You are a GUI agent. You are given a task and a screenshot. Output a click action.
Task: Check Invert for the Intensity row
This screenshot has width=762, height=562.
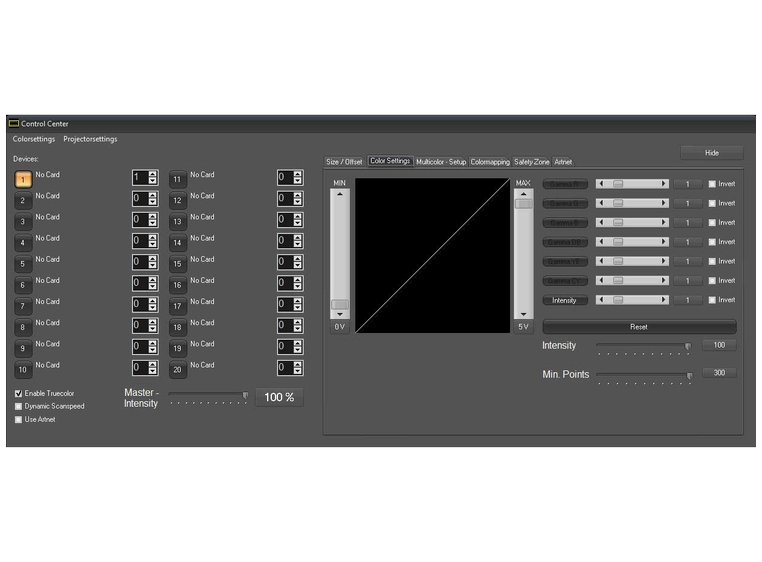coord(712,300)
